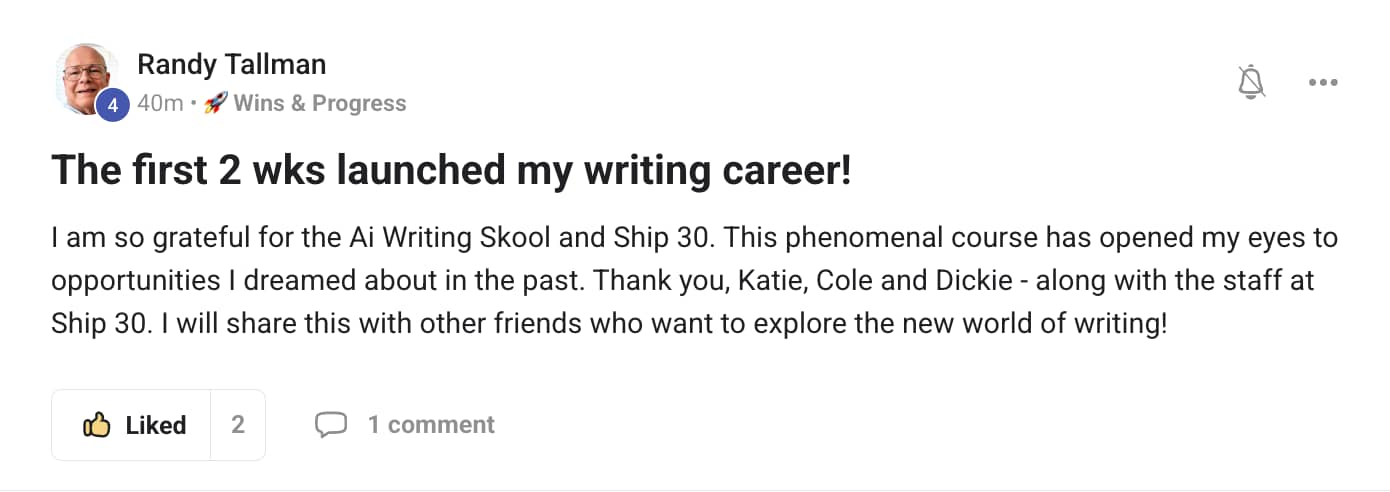The image size is (1390, 492).
Task: Click the speech bubble comment icon
Action: coord(331,425)
